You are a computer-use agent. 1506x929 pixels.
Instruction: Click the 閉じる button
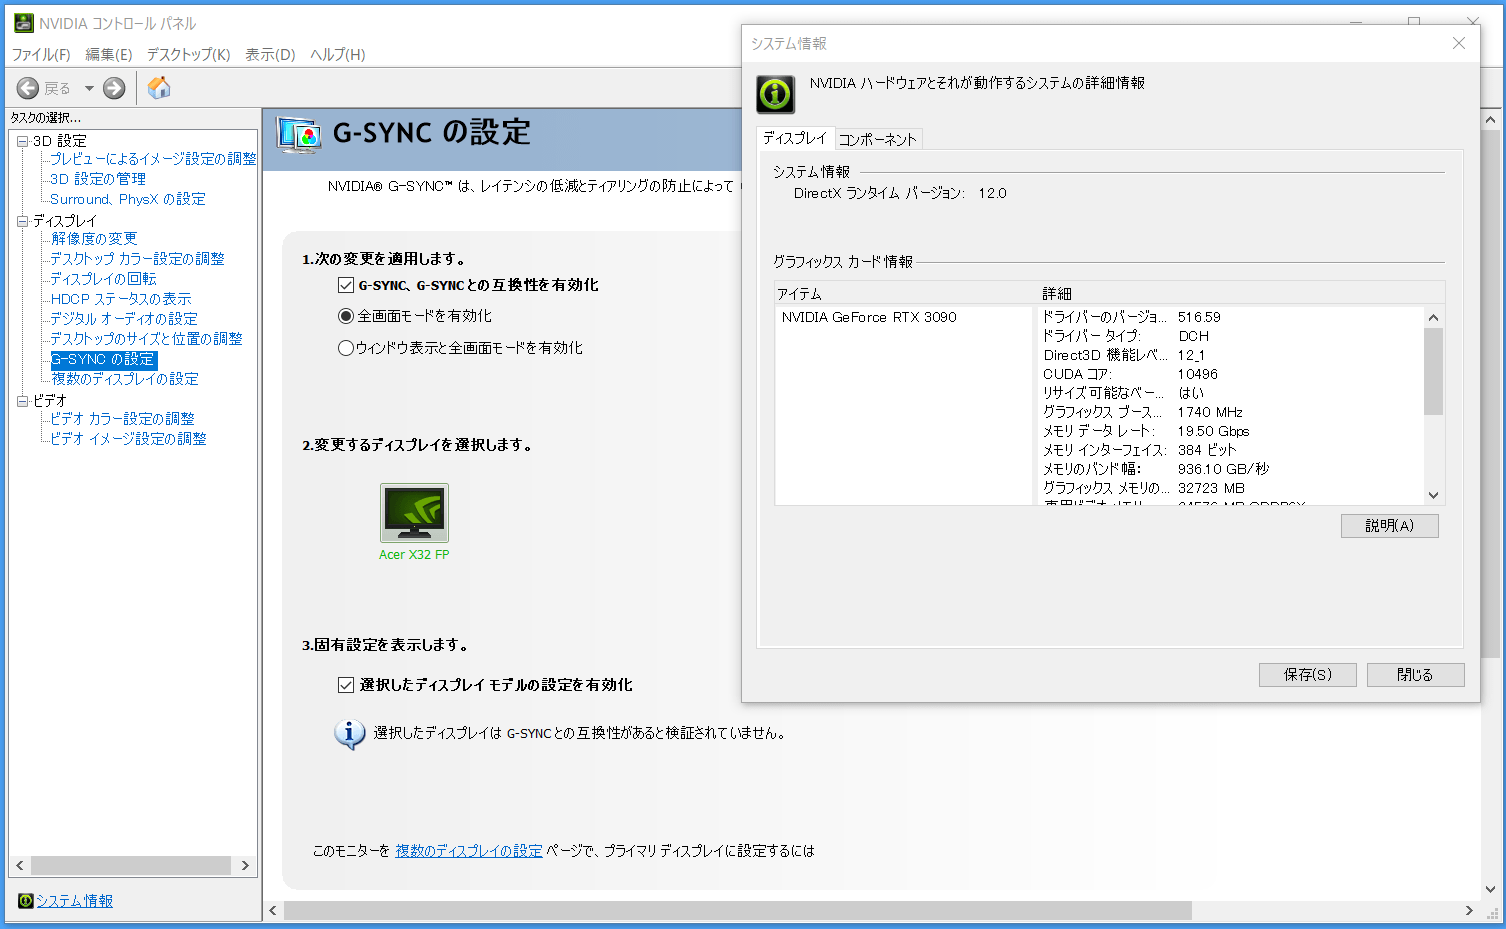tap(1415, 675)
